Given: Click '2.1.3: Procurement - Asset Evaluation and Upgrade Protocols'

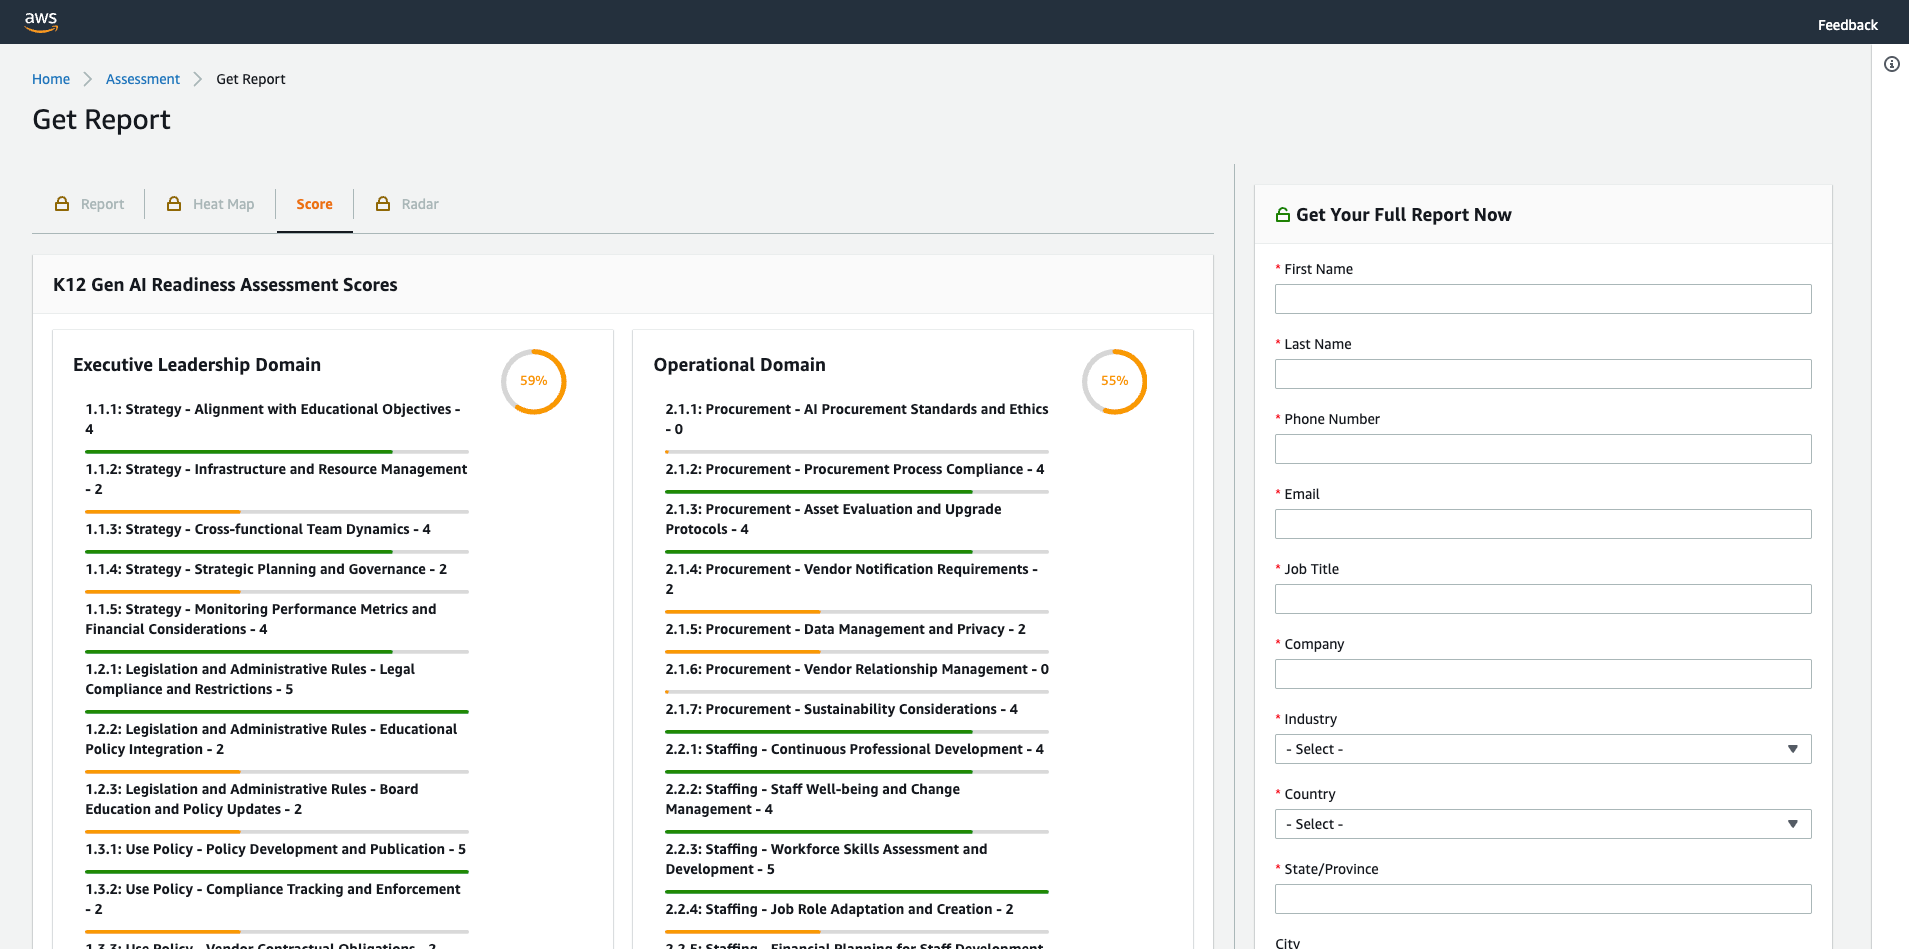Looking at the screenshot, I should point(833,519).
